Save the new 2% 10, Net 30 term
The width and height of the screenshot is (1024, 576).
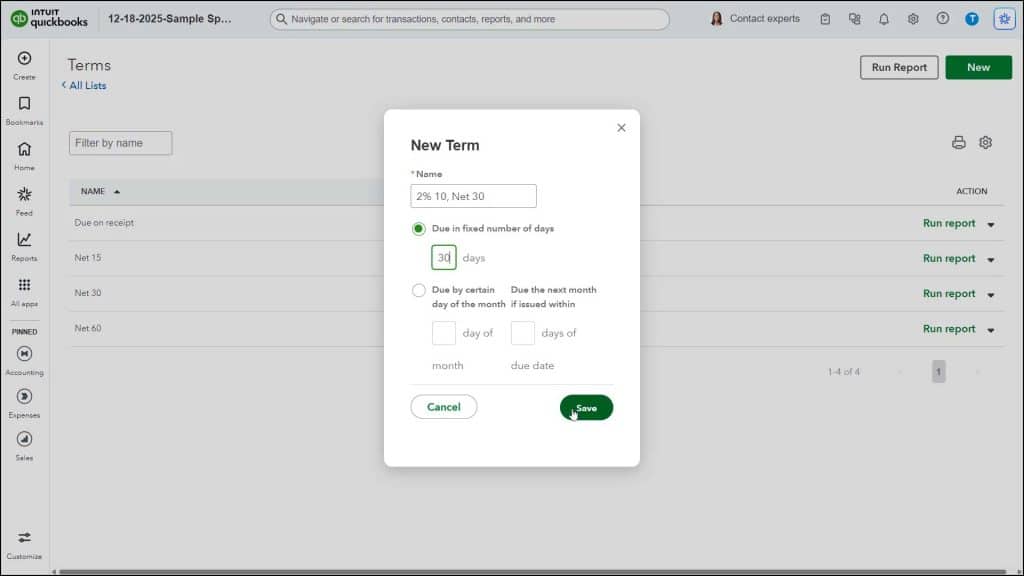[x=586, y=407]
